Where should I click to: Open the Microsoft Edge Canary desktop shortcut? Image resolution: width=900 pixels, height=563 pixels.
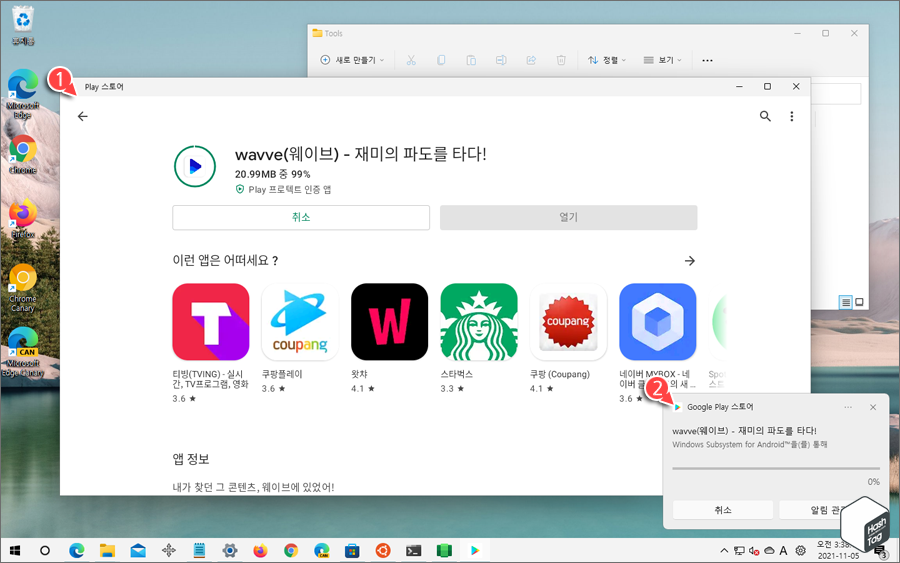point(23,352)
